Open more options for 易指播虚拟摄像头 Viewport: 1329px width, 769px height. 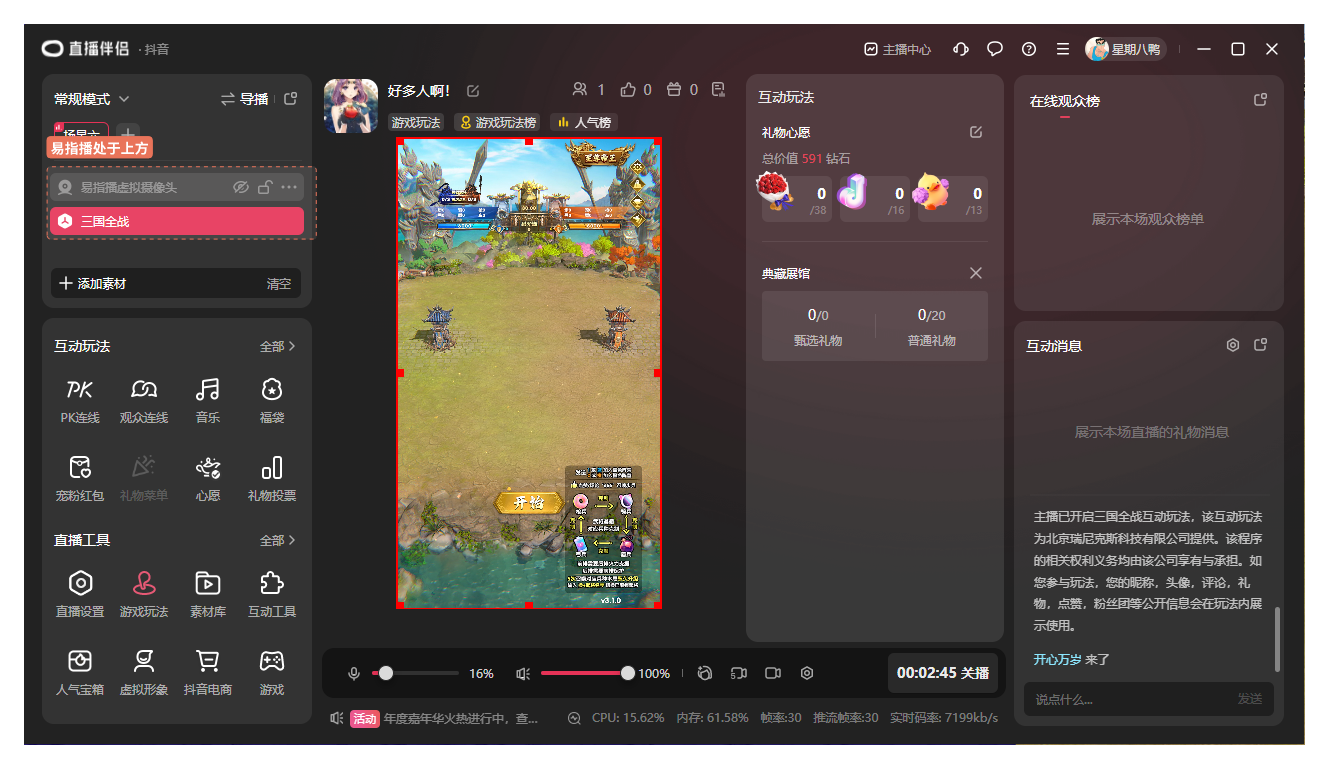click(289, 187)
